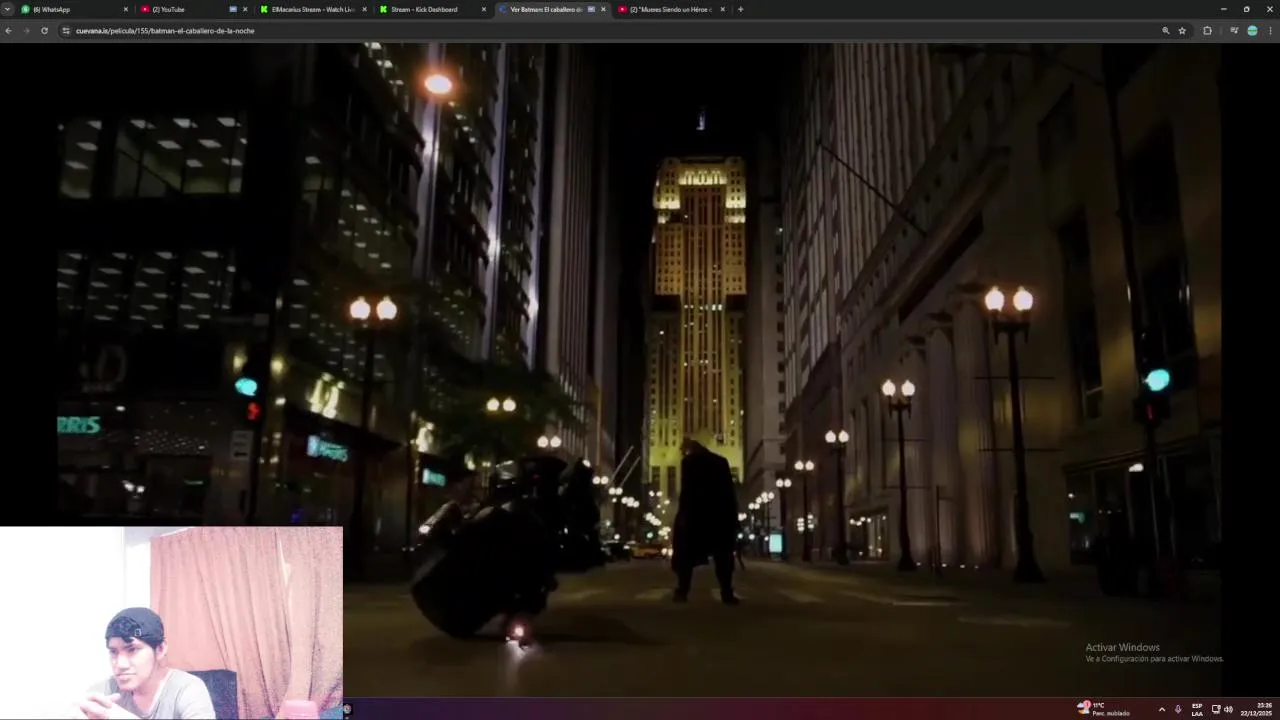Go forward to the next page
The height and width of the screenshot is (720, 1280).
pos(26,31)
